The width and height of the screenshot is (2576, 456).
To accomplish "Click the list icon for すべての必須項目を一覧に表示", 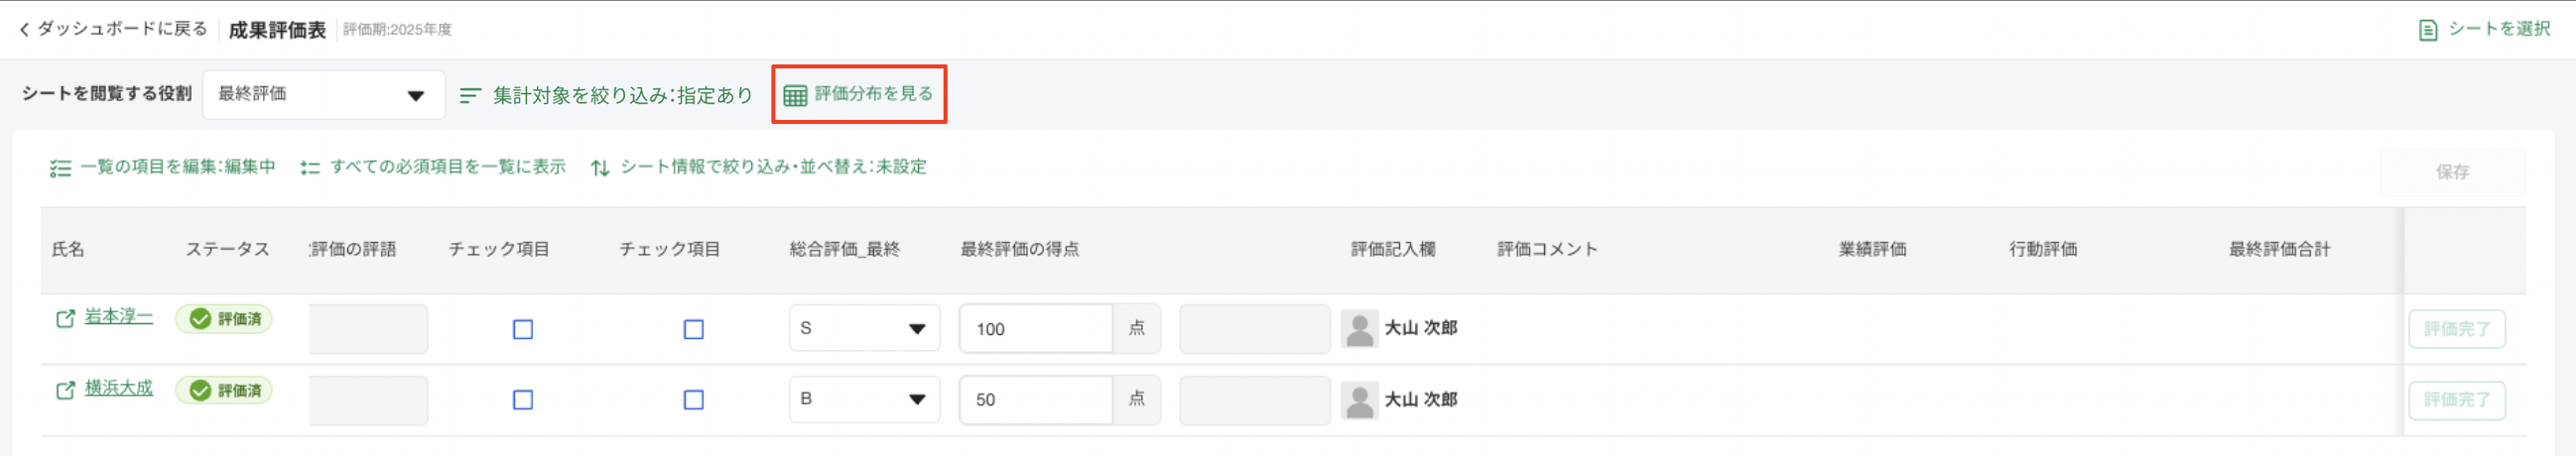I will 310,168.
